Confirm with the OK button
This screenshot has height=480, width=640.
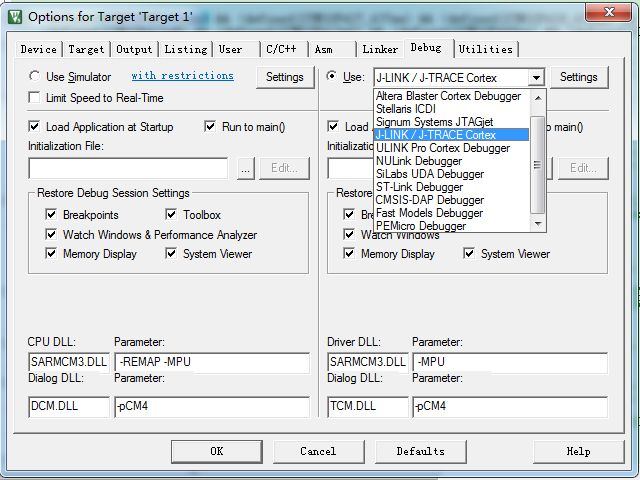pos(217,451)
